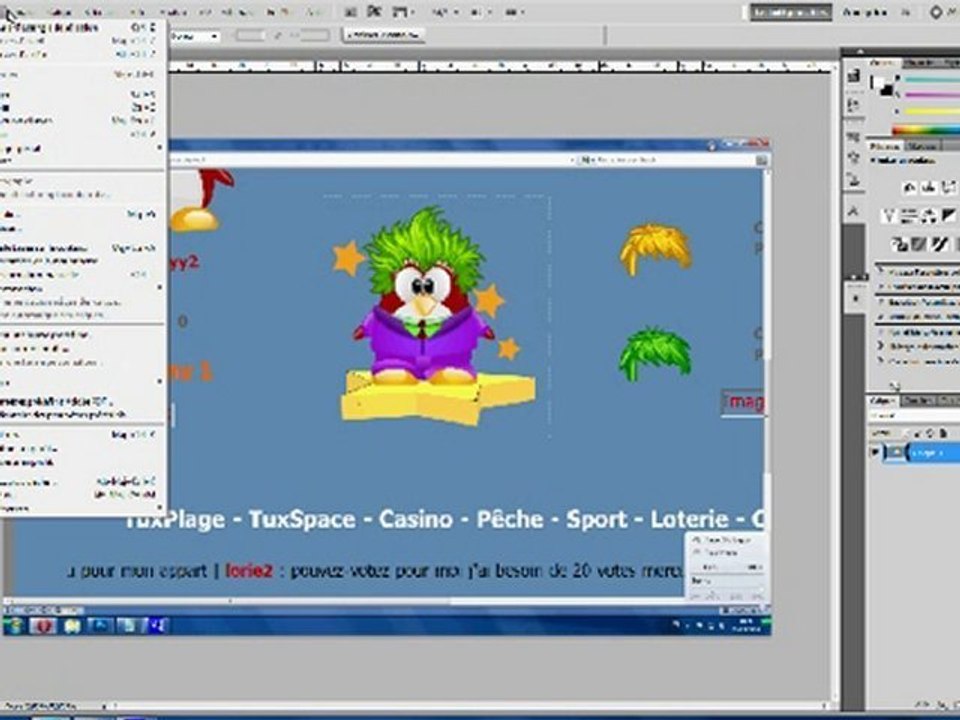Add a Posterize adjustment
The height and width of the screenshot is (720, 960).
click(x=919, y=245)
